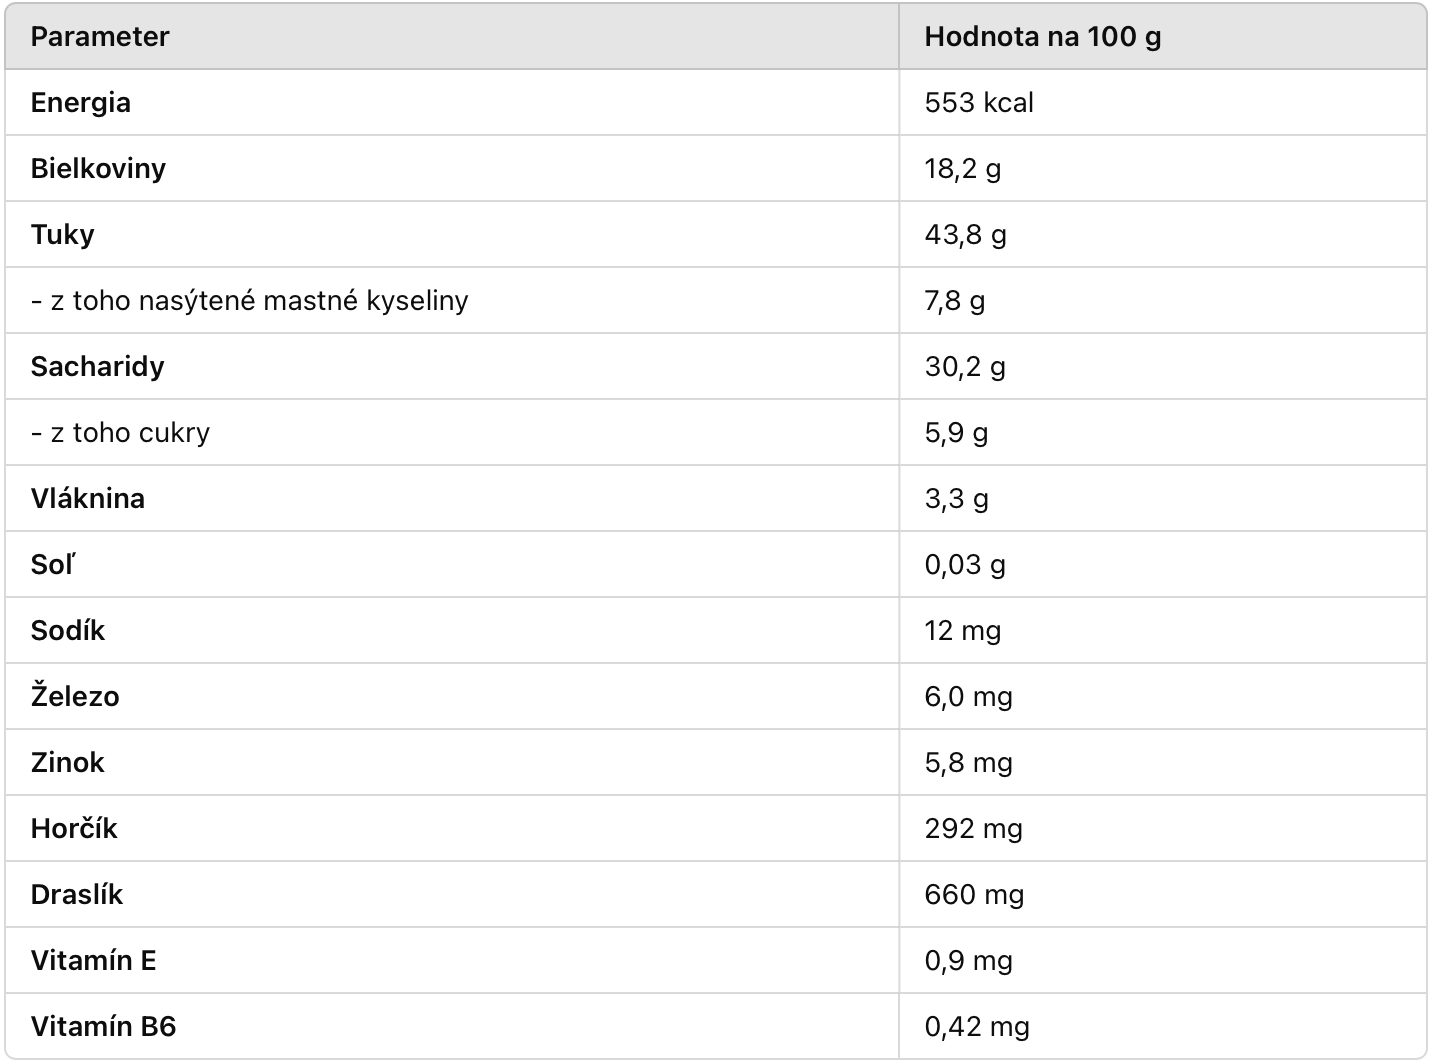This screenshot has height=1064, width=1432.
Task: Select the Bielkoviny row label
Action: coord(98,169)
